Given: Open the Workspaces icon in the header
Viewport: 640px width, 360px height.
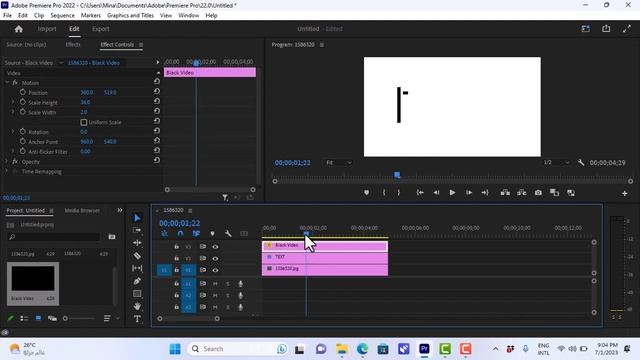Looking at the screenshot, I should click(586, 29).
